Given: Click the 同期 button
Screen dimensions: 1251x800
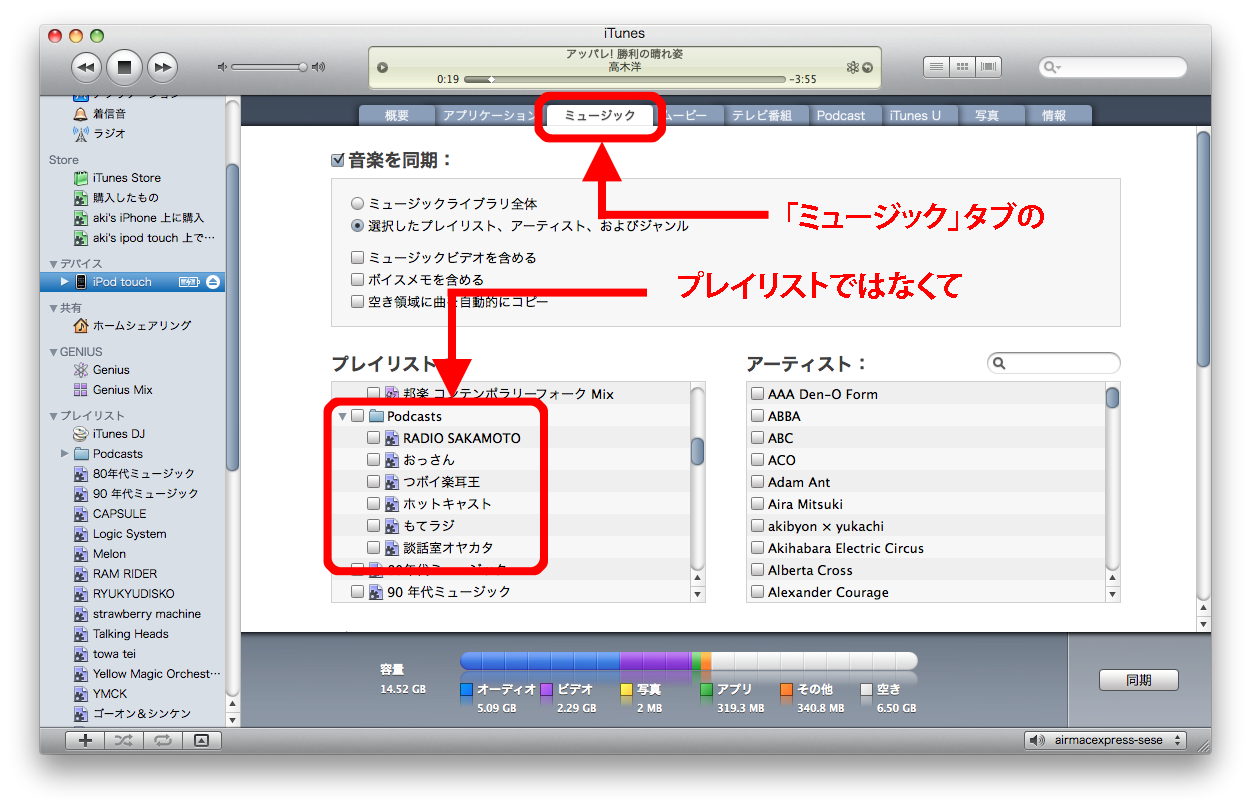Looking at the screenshot, I should point(1138,680).
